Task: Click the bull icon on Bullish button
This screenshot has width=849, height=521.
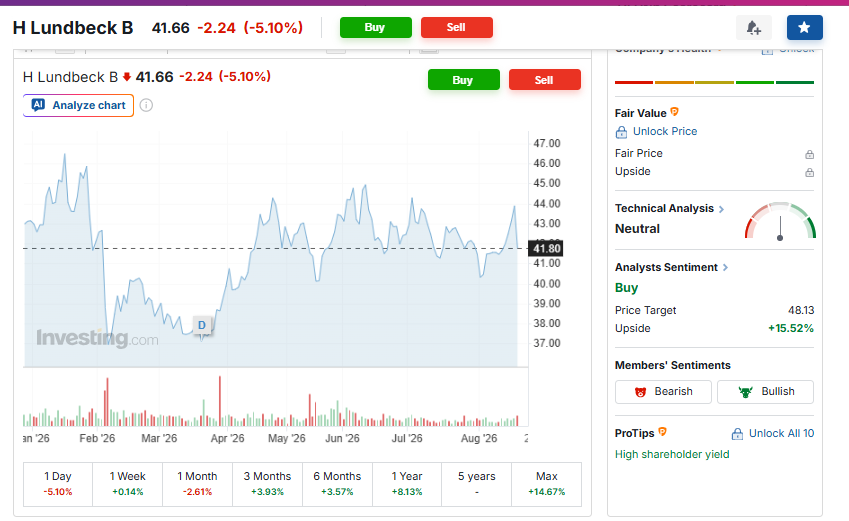Action: click(x=746, y=392)
